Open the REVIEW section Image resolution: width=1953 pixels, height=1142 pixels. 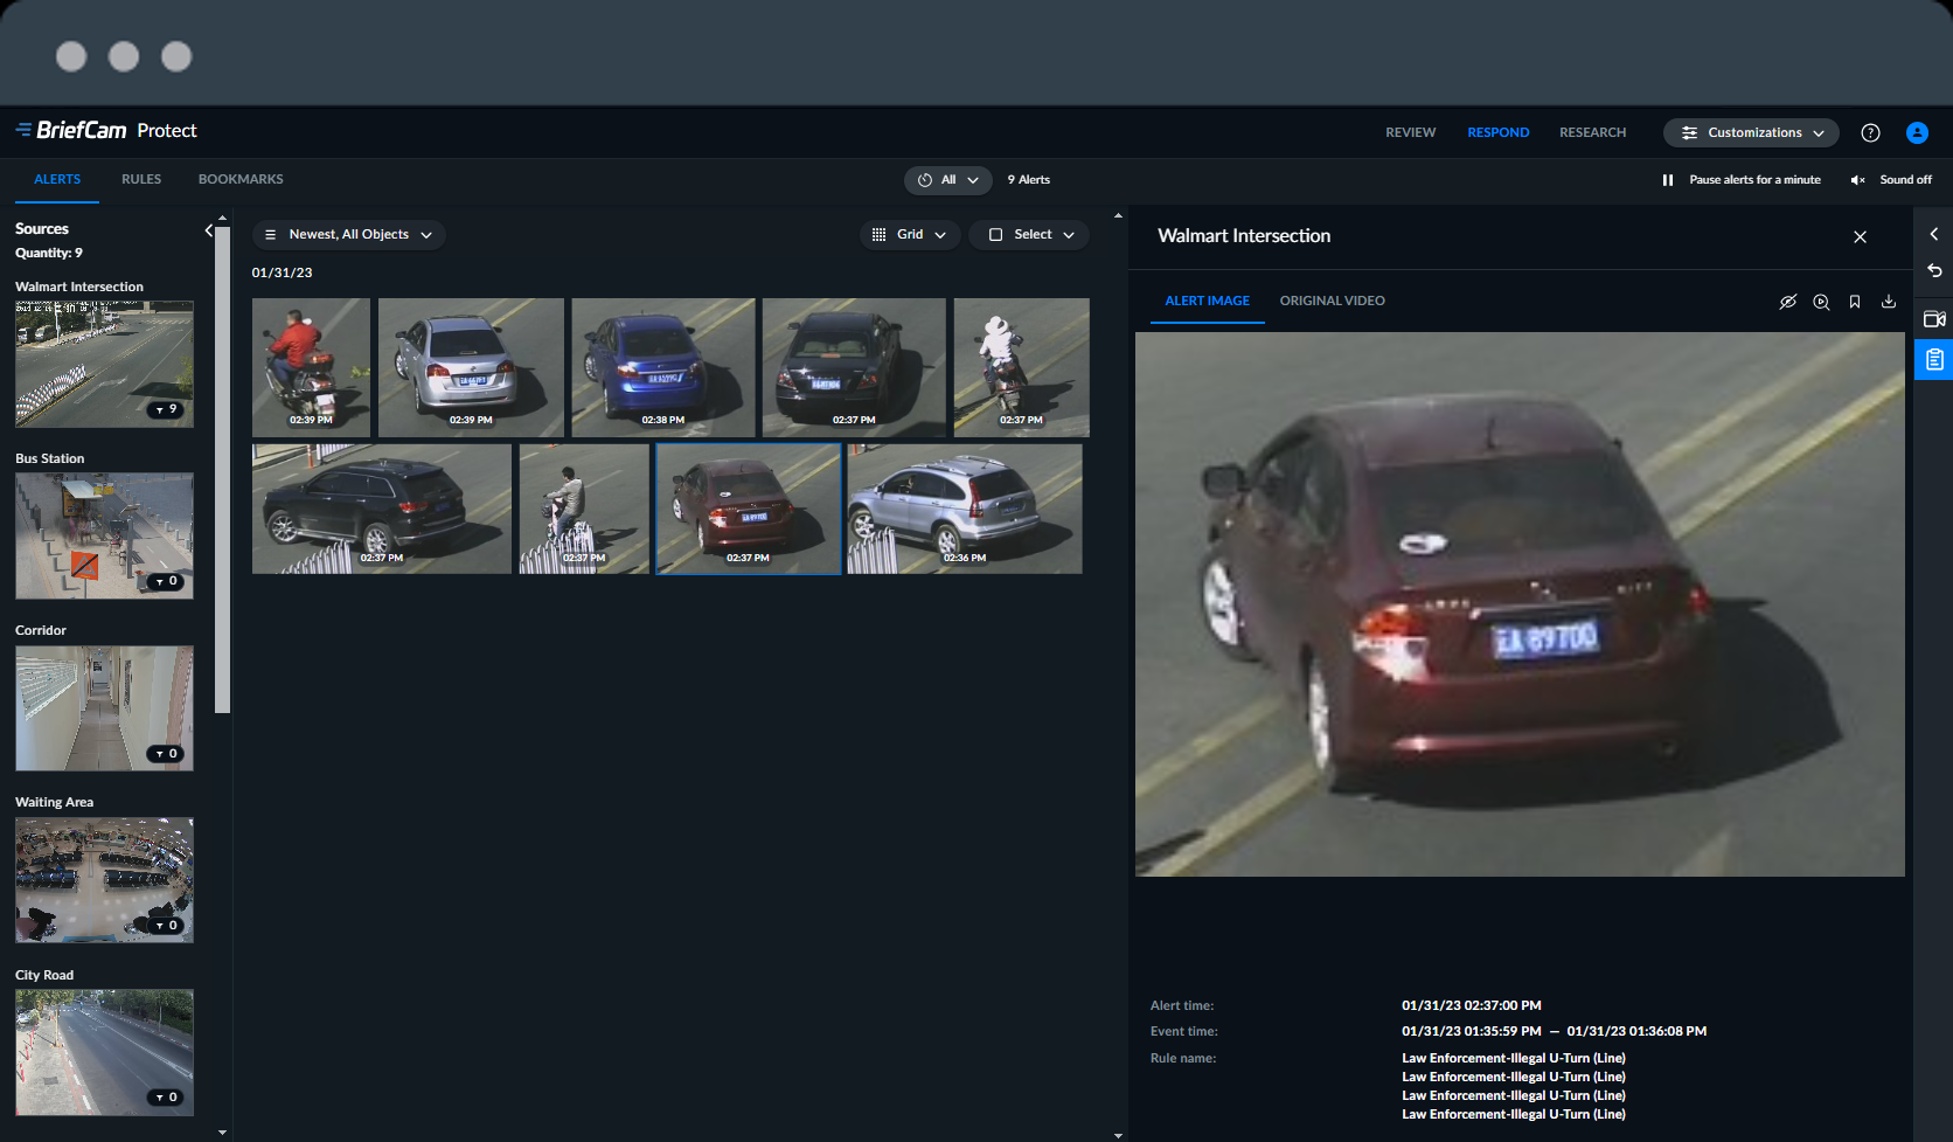tap(1410, 132)
